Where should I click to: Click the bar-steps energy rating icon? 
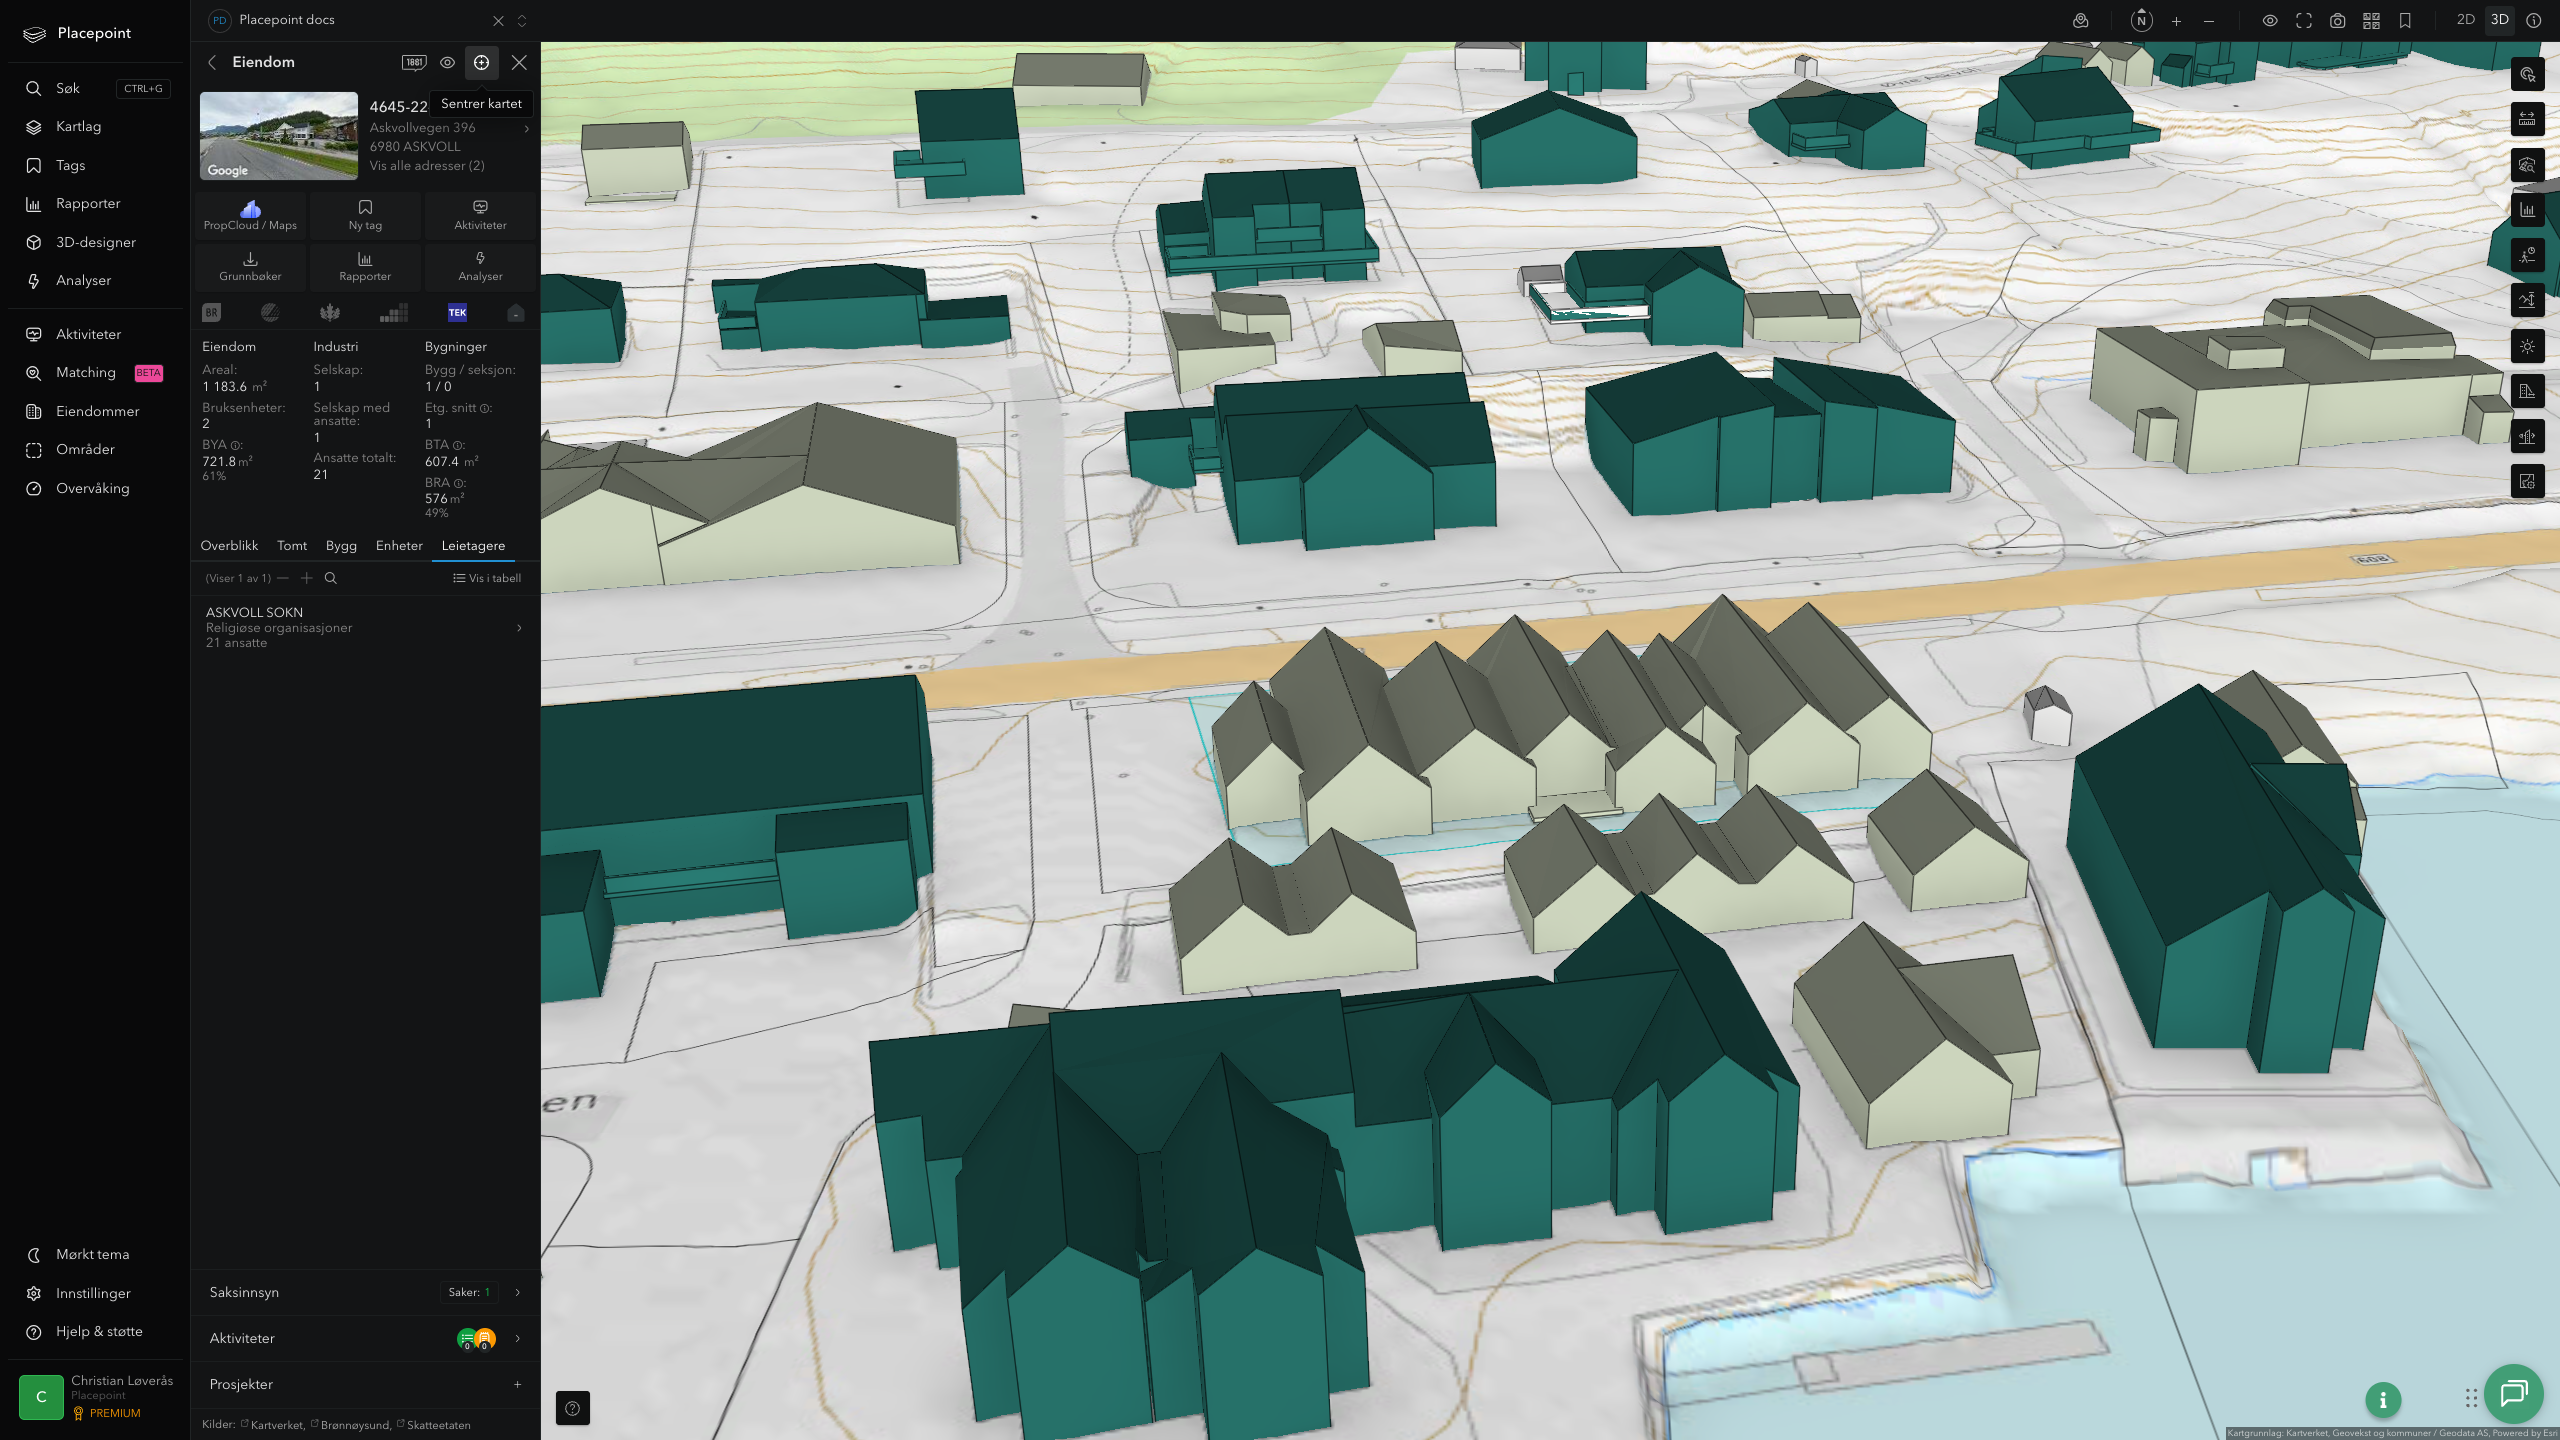[394, 313]
